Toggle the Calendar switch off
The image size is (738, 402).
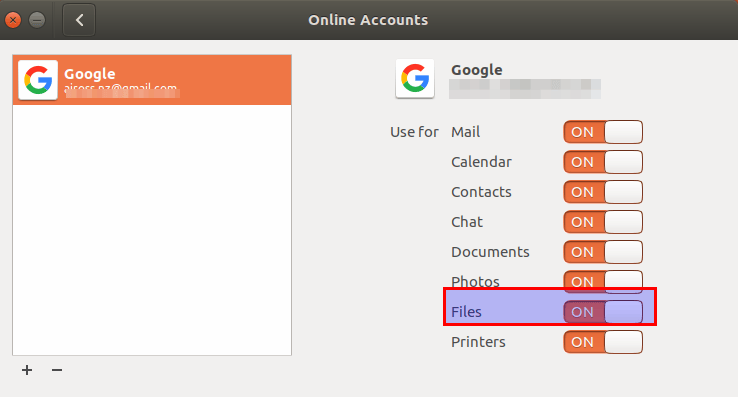603,162
